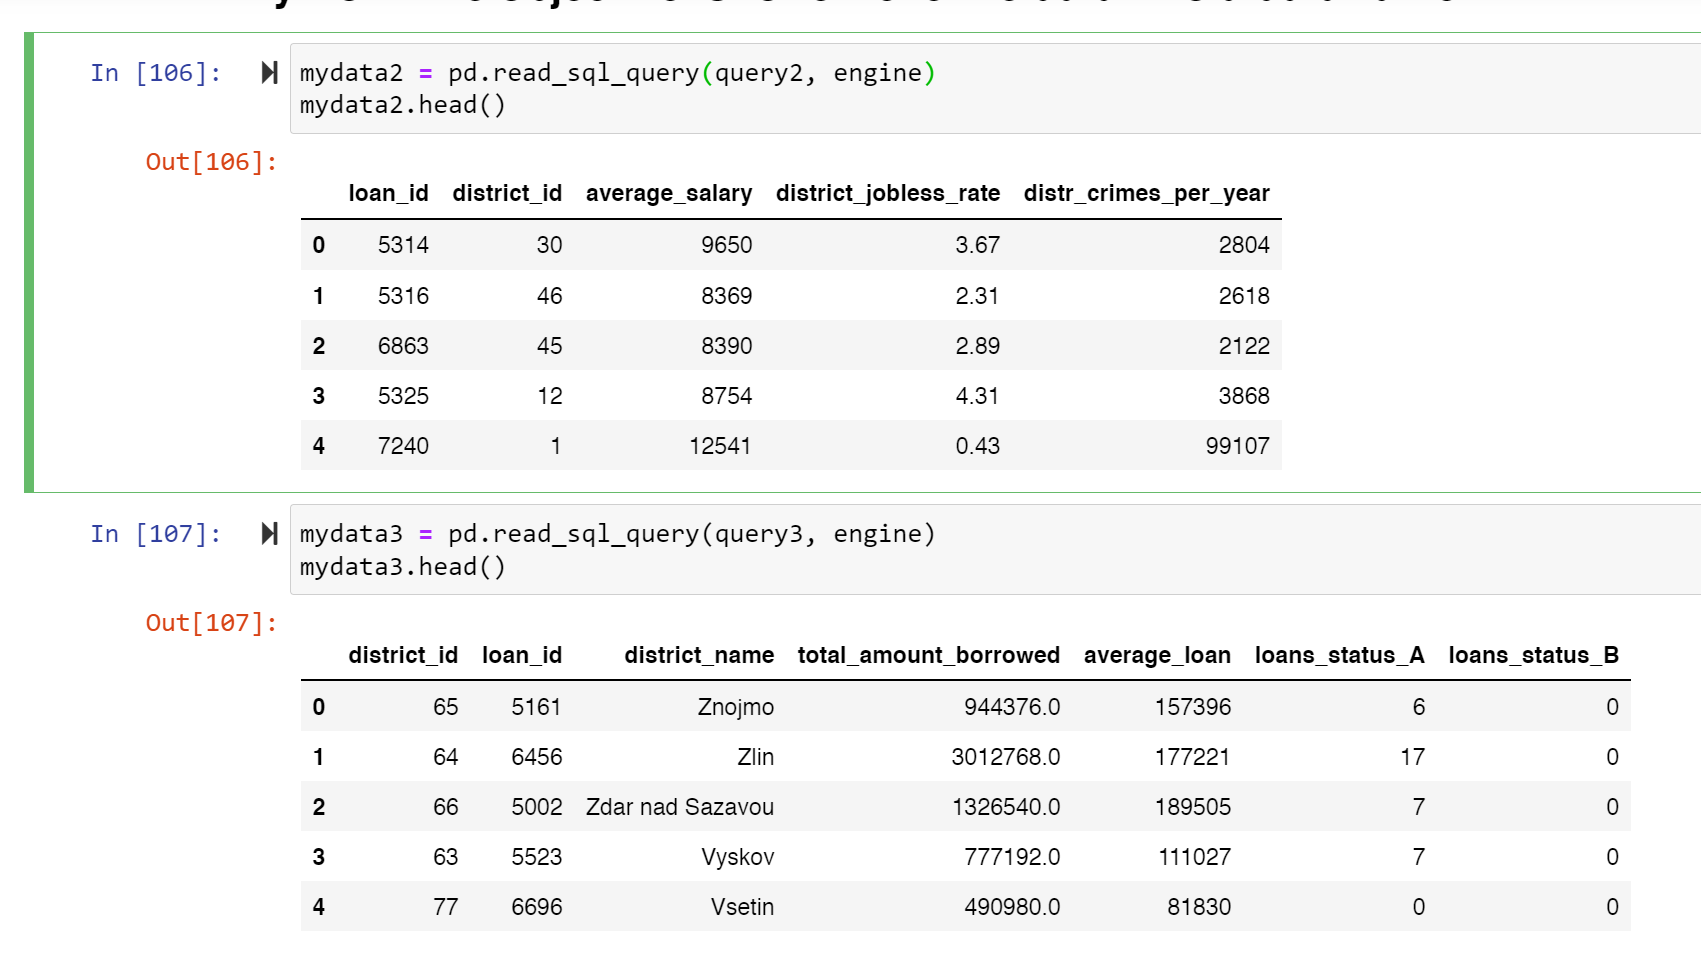Click the Out[107] output label
Image resolution: width=1701 pixels, height=960 pixels.
[x=210, y=623]
